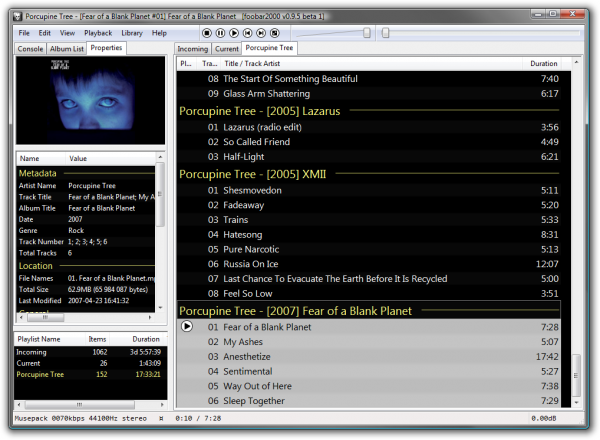Click the album art thumbnail
The width and height of the screenshot is (600, 440).
pos(89,100)
